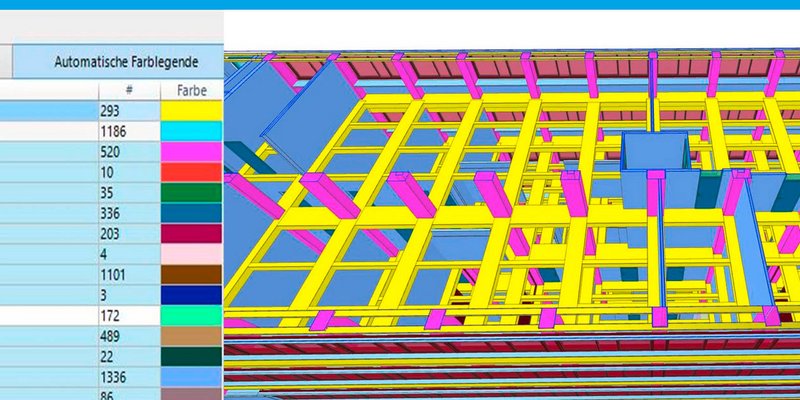This screenshot has height=400, width=800.
Task: Select the yellow color swatch for 293
Action: (x=191, y=110)
